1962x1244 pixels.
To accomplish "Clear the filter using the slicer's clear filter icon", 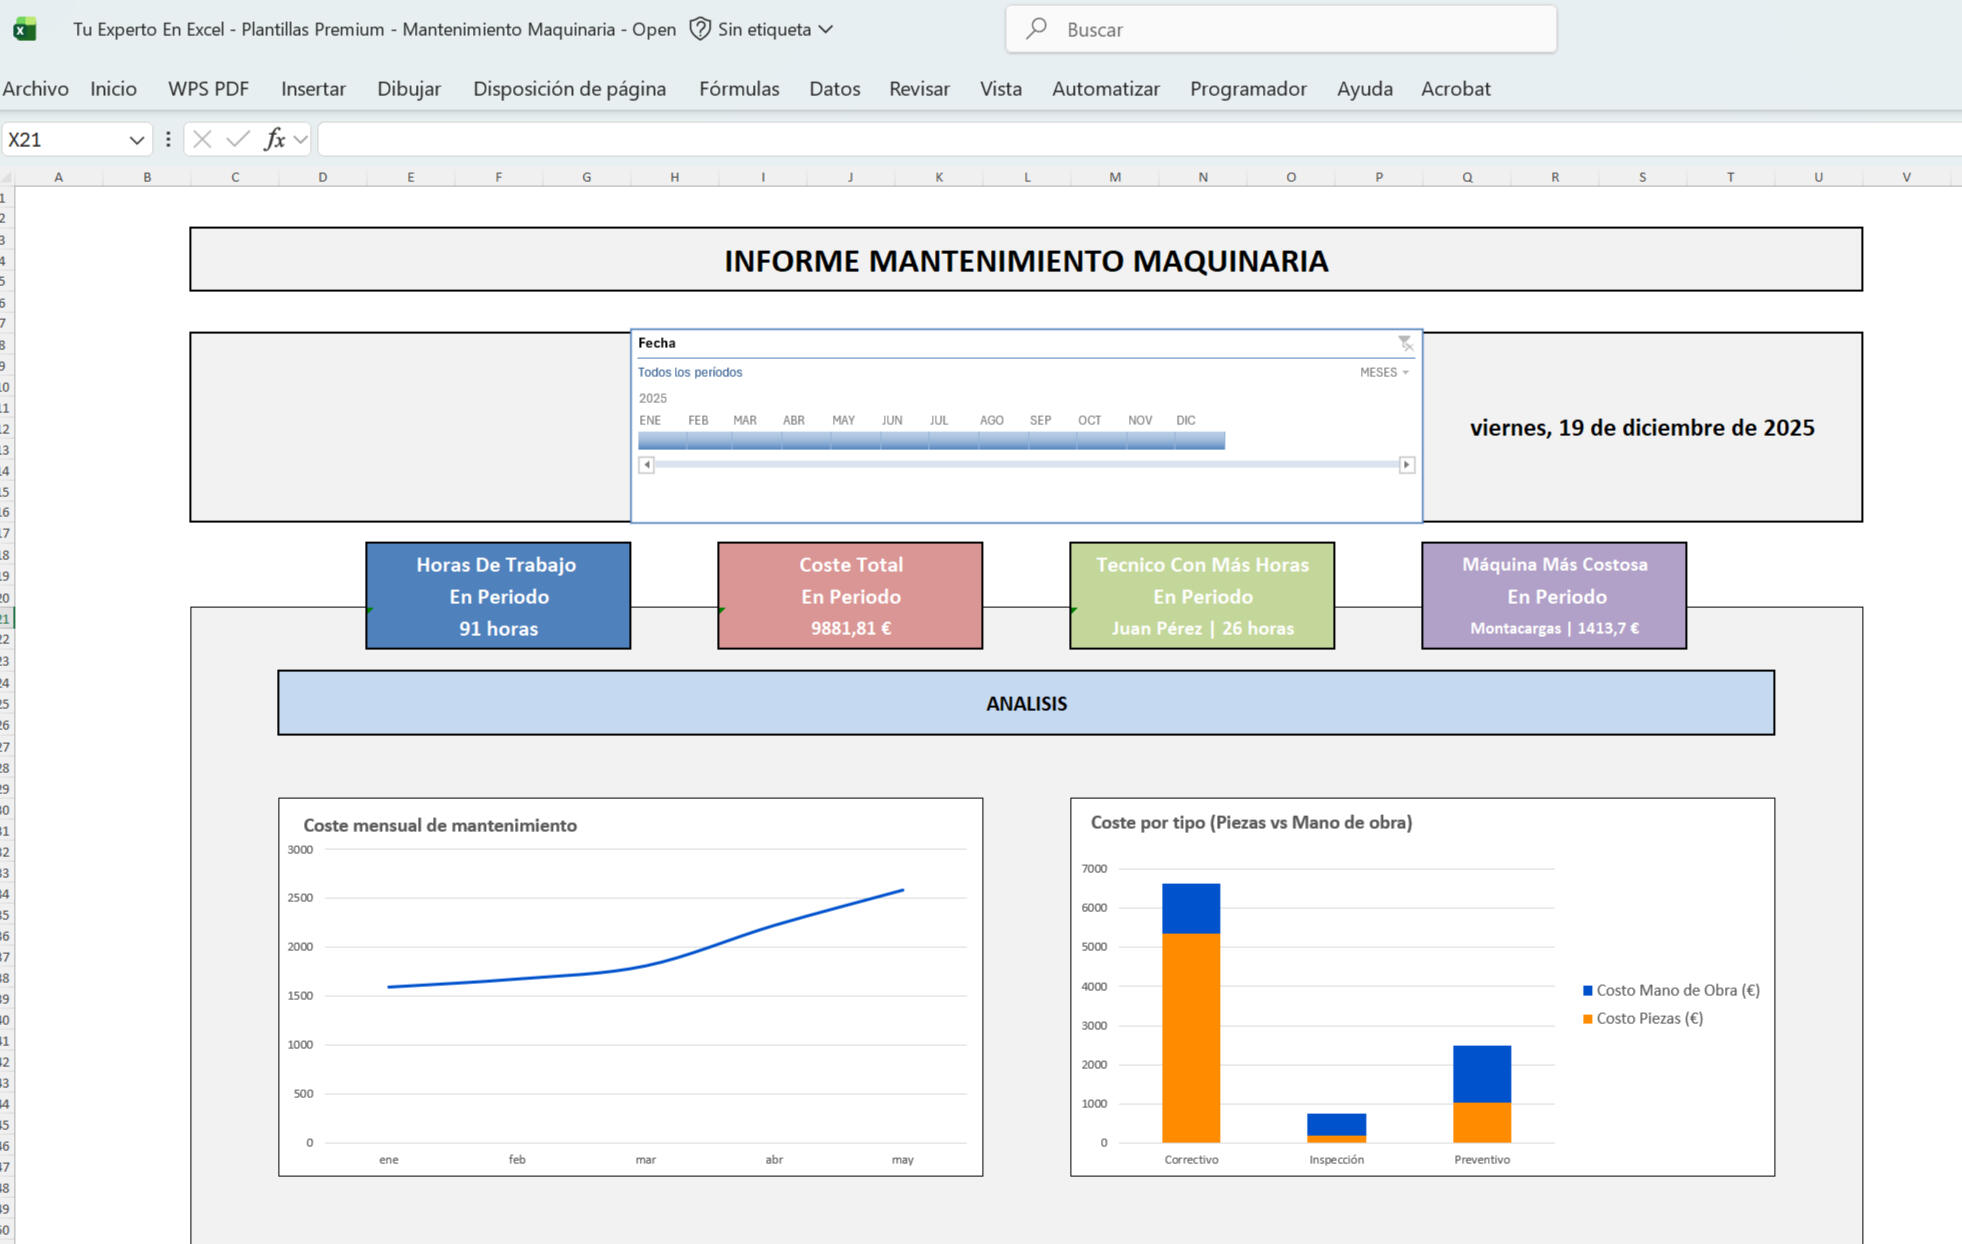I will (1406, 343).
